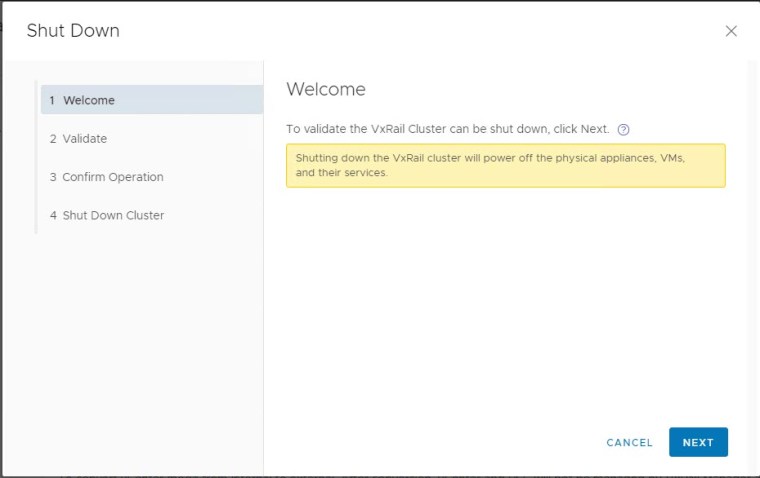
Task: Click step number 1 in the sidebar
Action: [52, 100]
